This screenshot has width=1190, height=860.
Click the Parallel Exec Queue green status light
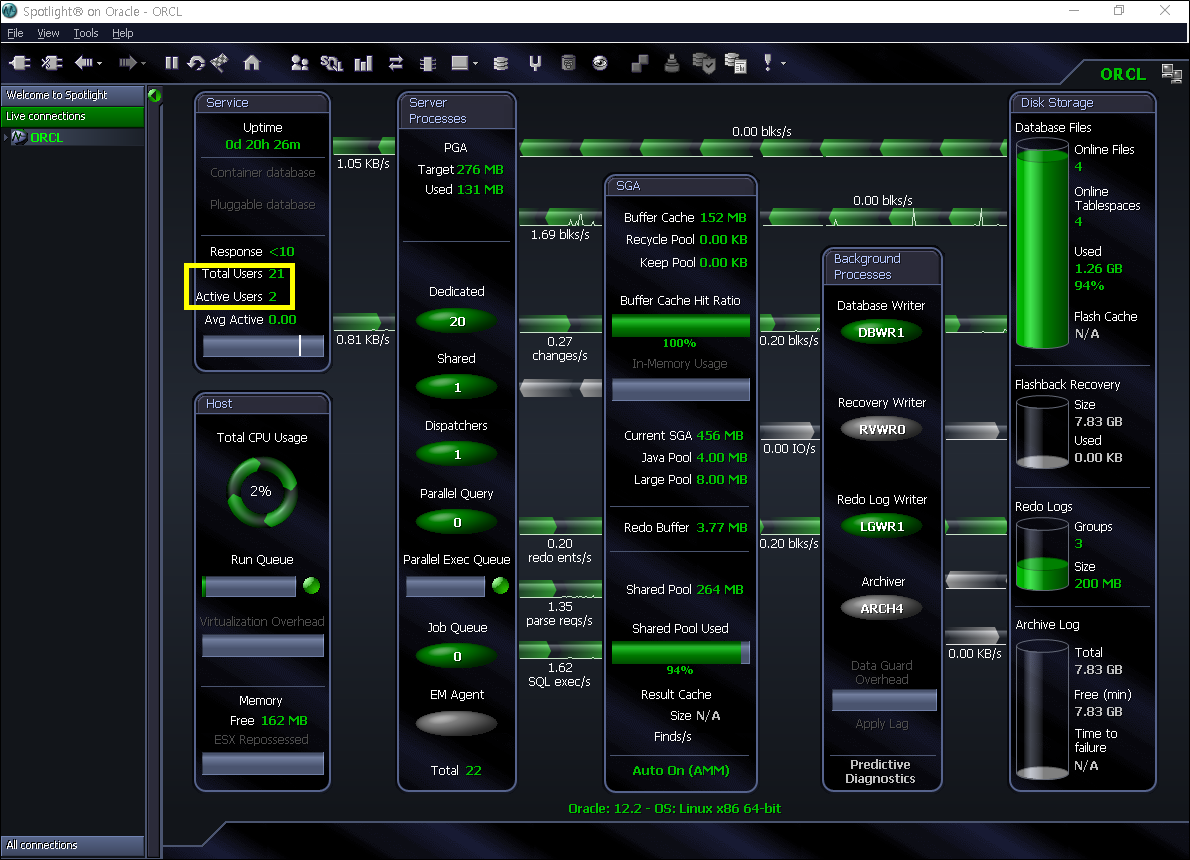click(x=500, y=585)
